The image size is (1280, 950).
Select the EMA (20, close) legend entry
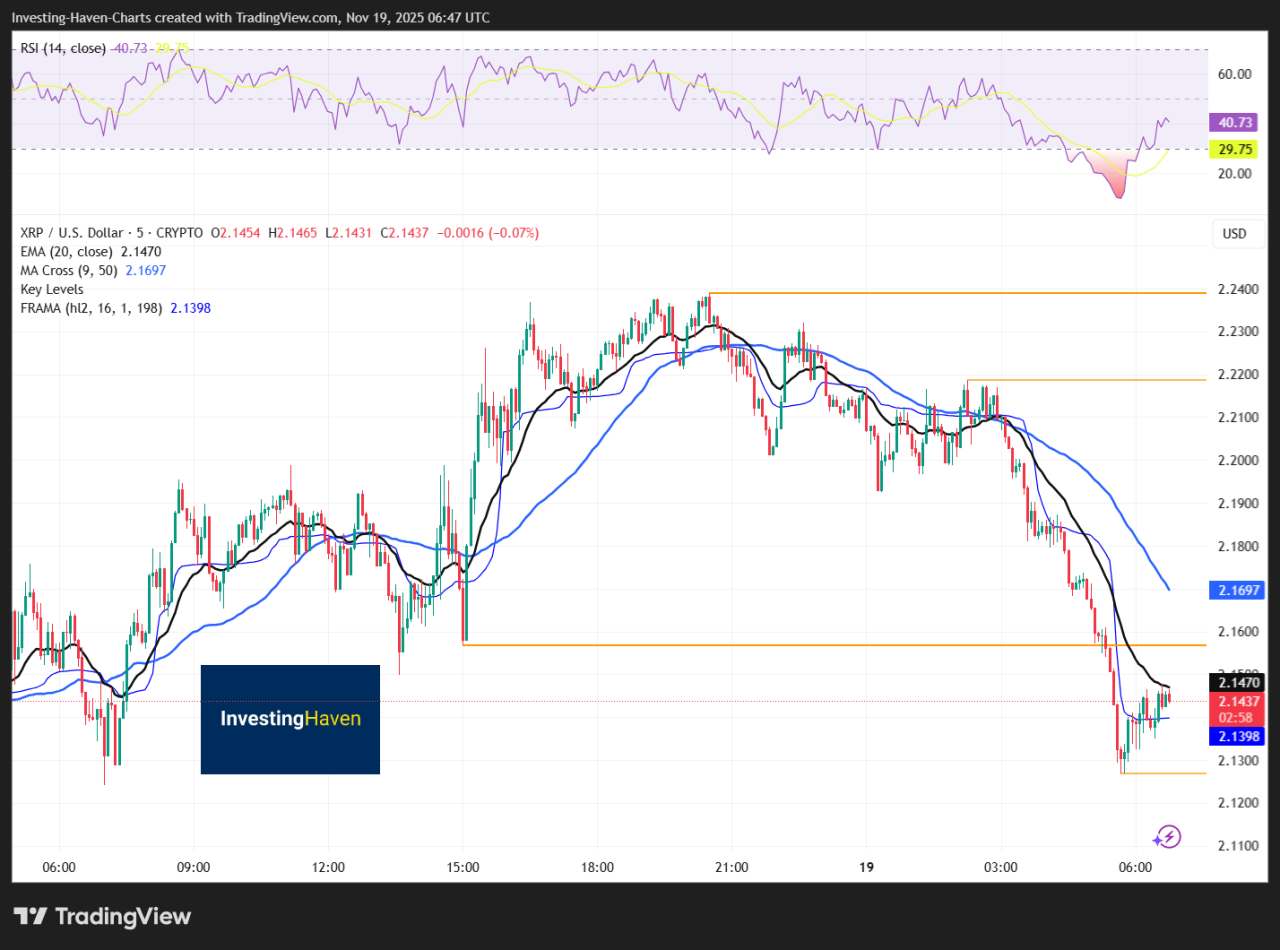66,252
